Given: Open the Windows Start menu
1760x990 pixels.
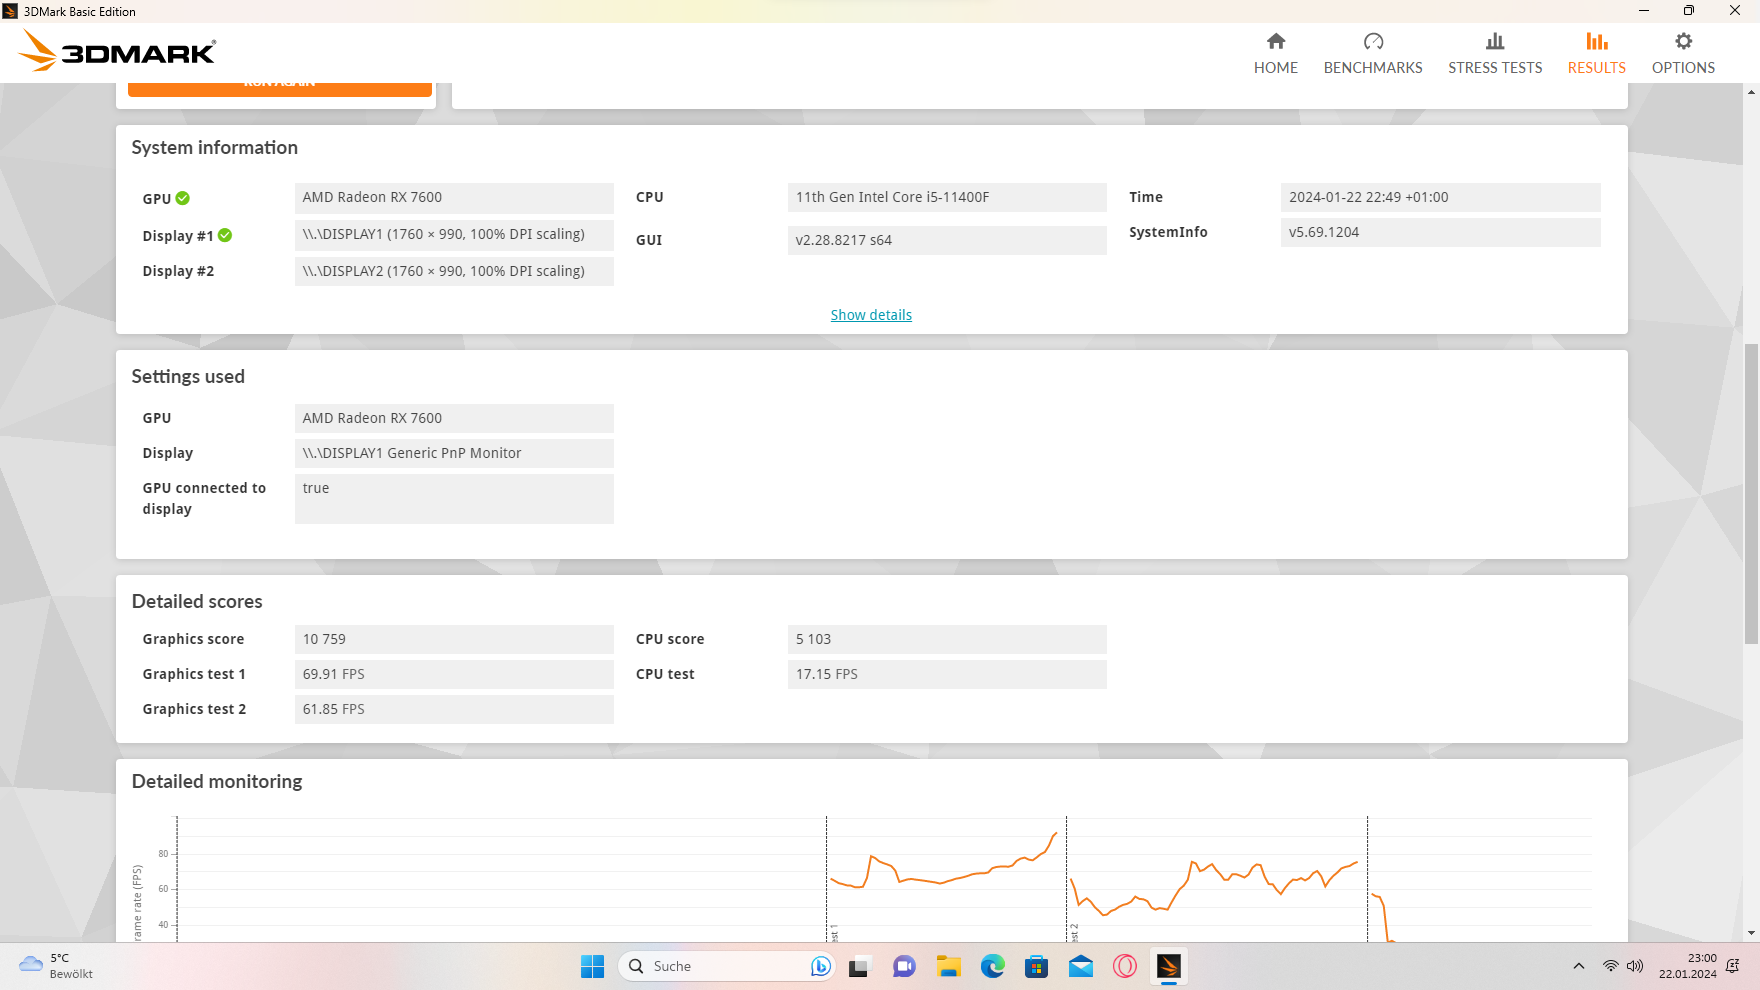Looking at the screenshot, I should coord(592,966).
